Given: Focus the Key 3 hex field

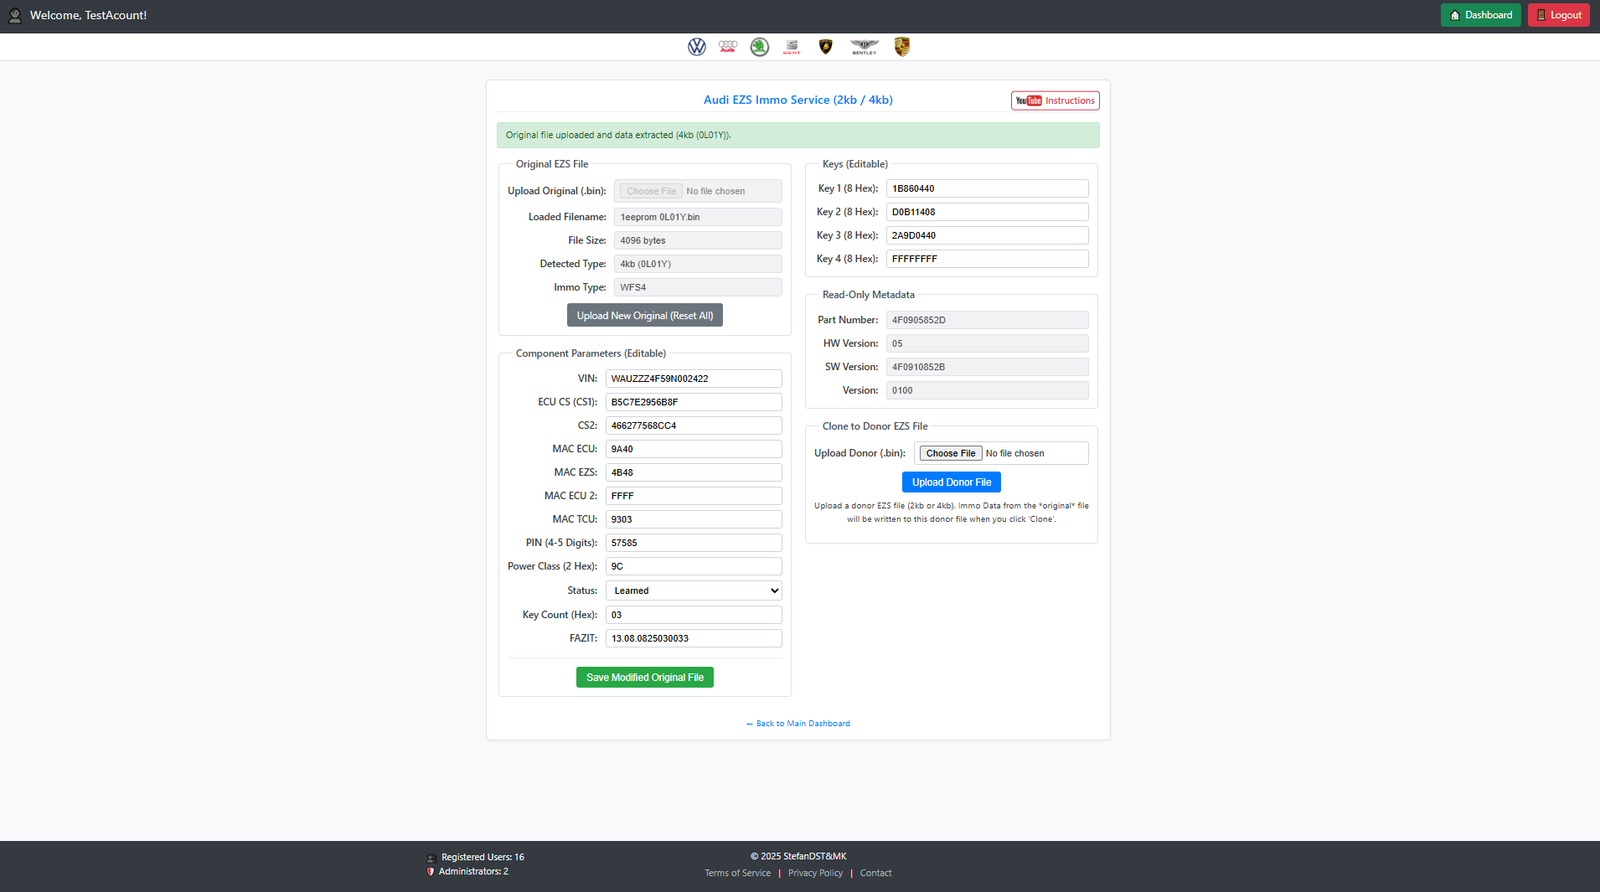Looking at the screenshot, I should click(x=987, y=235).
